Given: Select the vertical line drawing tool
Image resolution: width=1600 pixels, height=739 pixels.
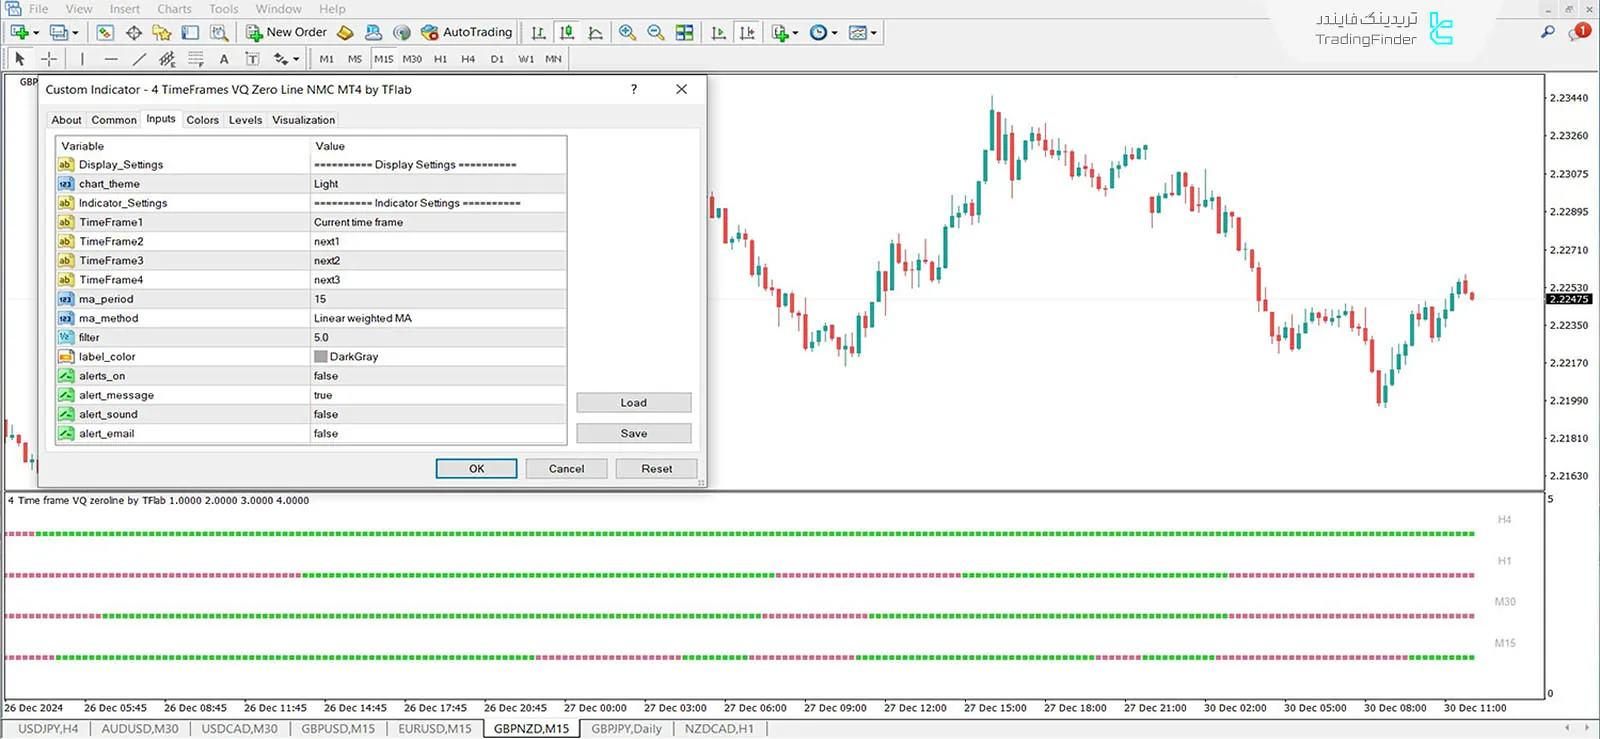Looking at the screenshot, I should tap(82, 59).
